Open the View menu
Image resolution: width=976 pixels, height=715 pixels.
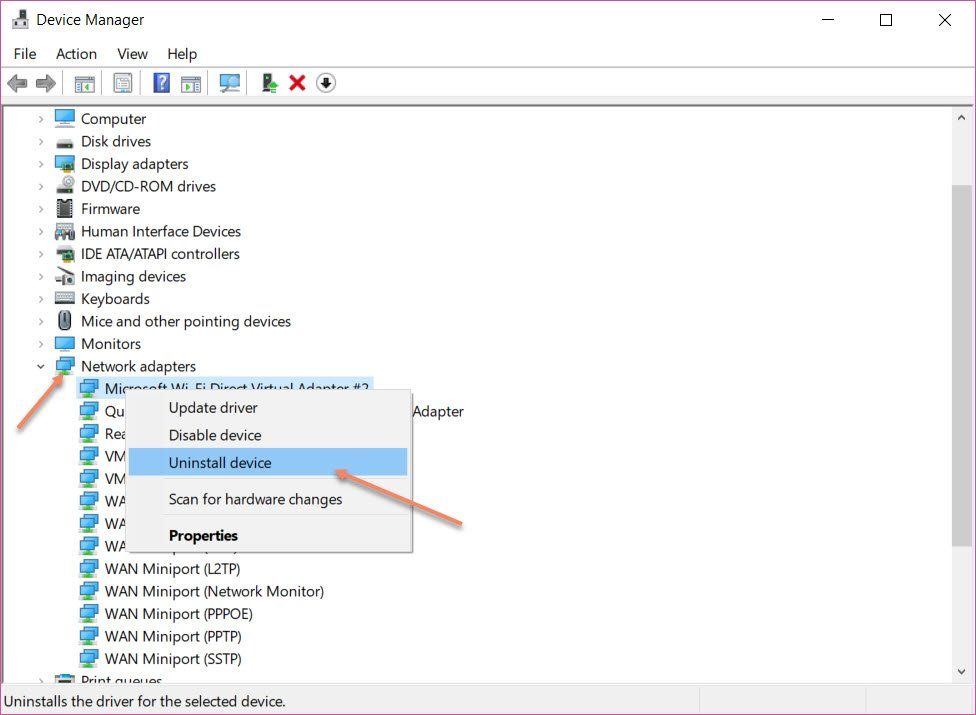(132, 54)
